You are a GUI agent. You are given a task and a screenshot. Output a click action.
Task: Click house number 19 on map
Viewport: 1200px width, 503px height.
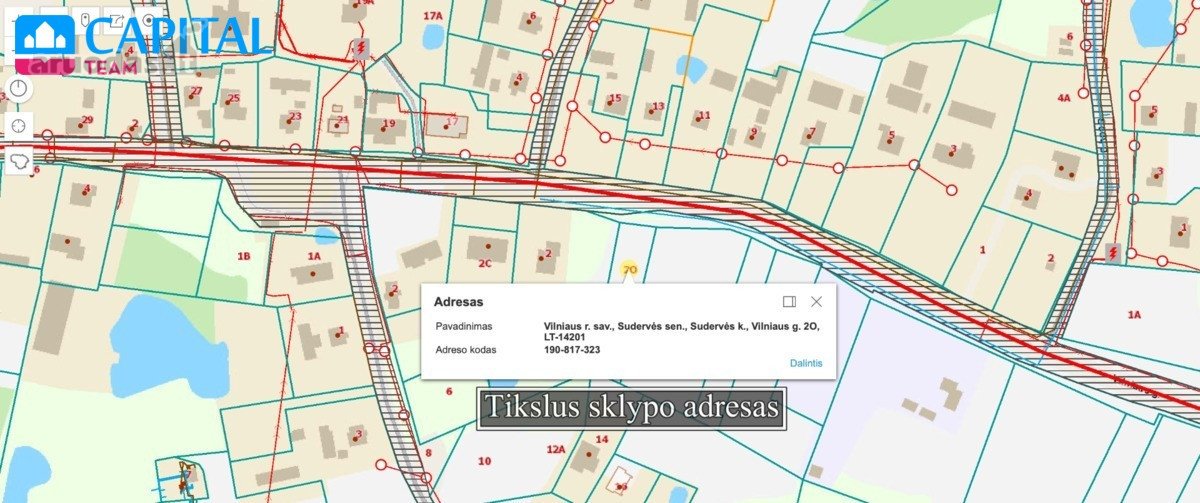pos(389,124)
